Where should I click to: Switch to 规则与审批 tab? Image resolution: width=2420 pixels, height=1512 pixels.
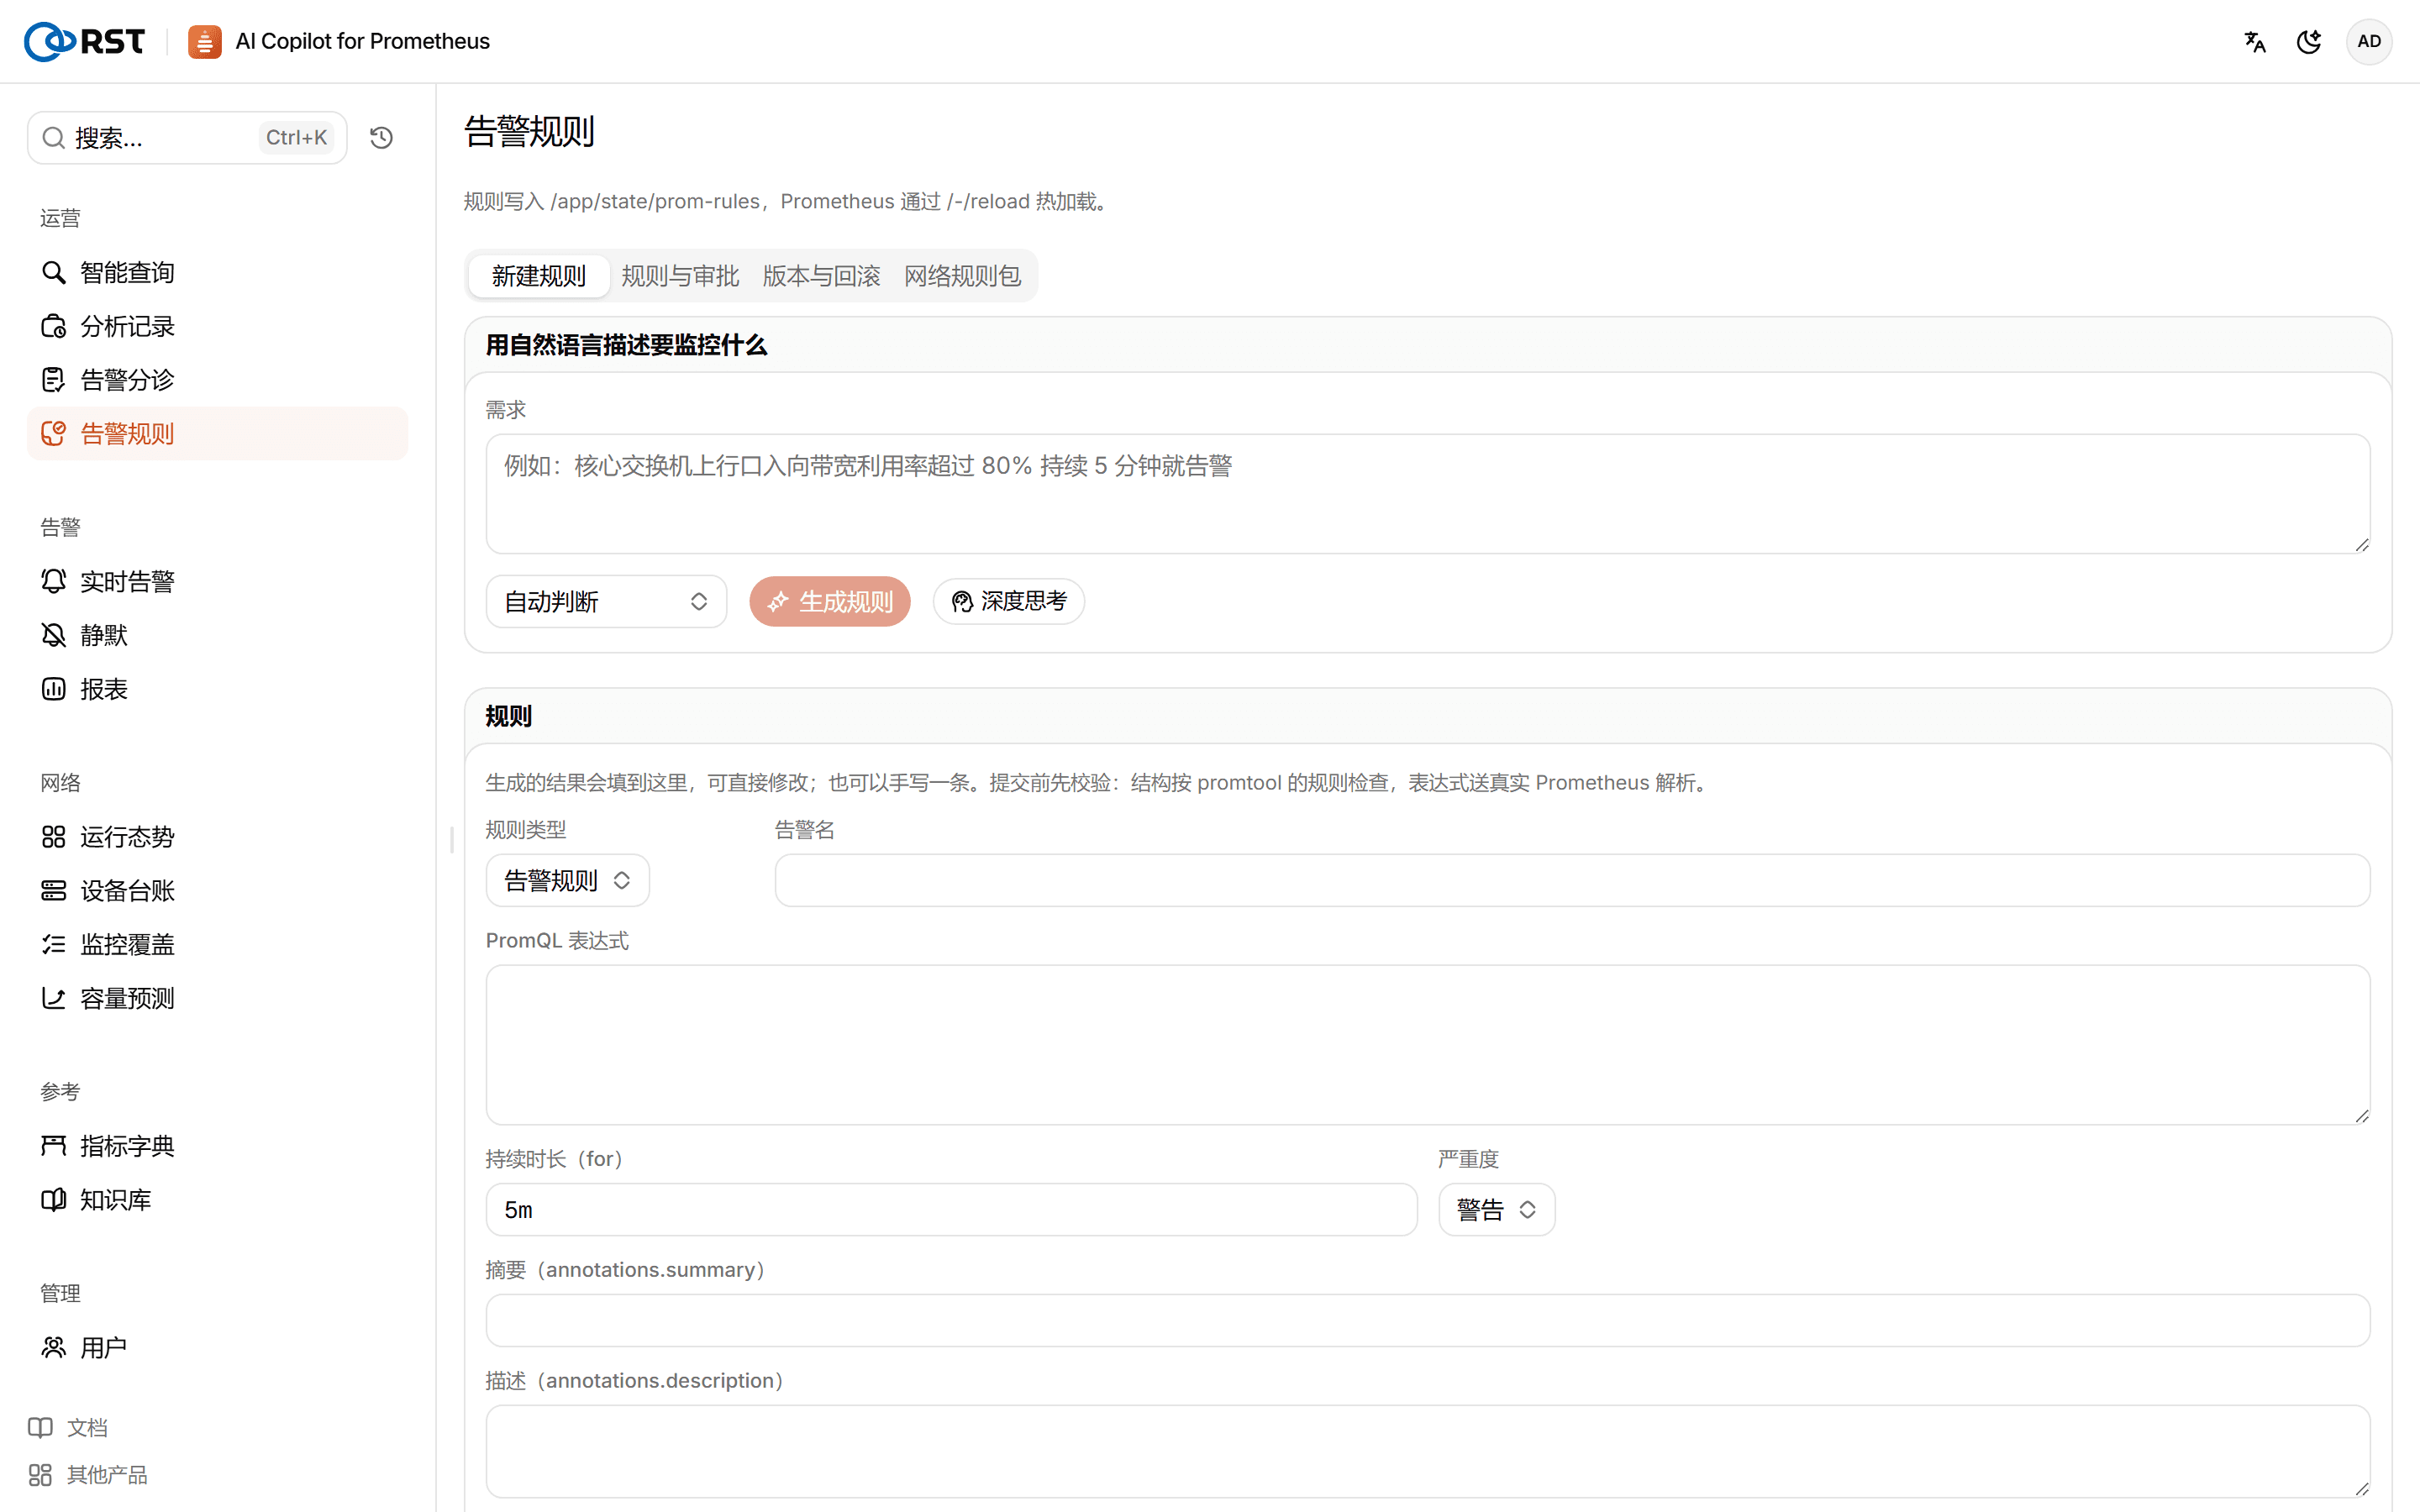(x=680, y=276)
